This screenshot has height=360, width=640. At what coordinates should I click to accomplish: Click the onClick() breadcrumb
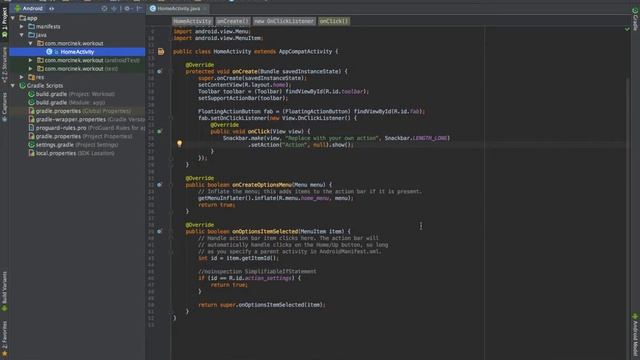tap(334, 21)
